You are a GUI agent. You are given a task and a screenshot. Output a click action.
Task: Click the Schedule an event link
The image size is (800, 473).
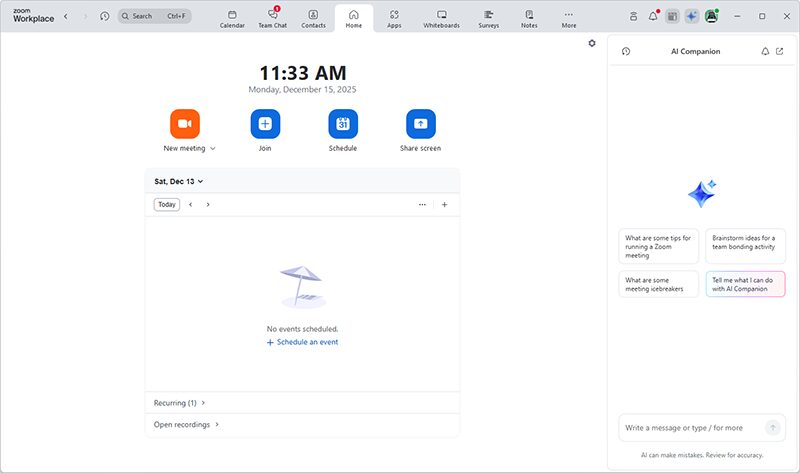(x=303, y=342)
